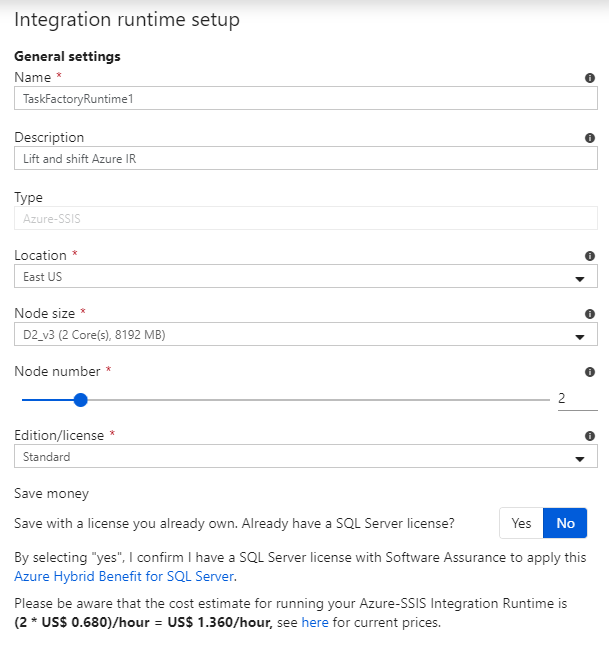Click the info icon next to Node number
Screen dimensions: 609x647
(590, 372)
